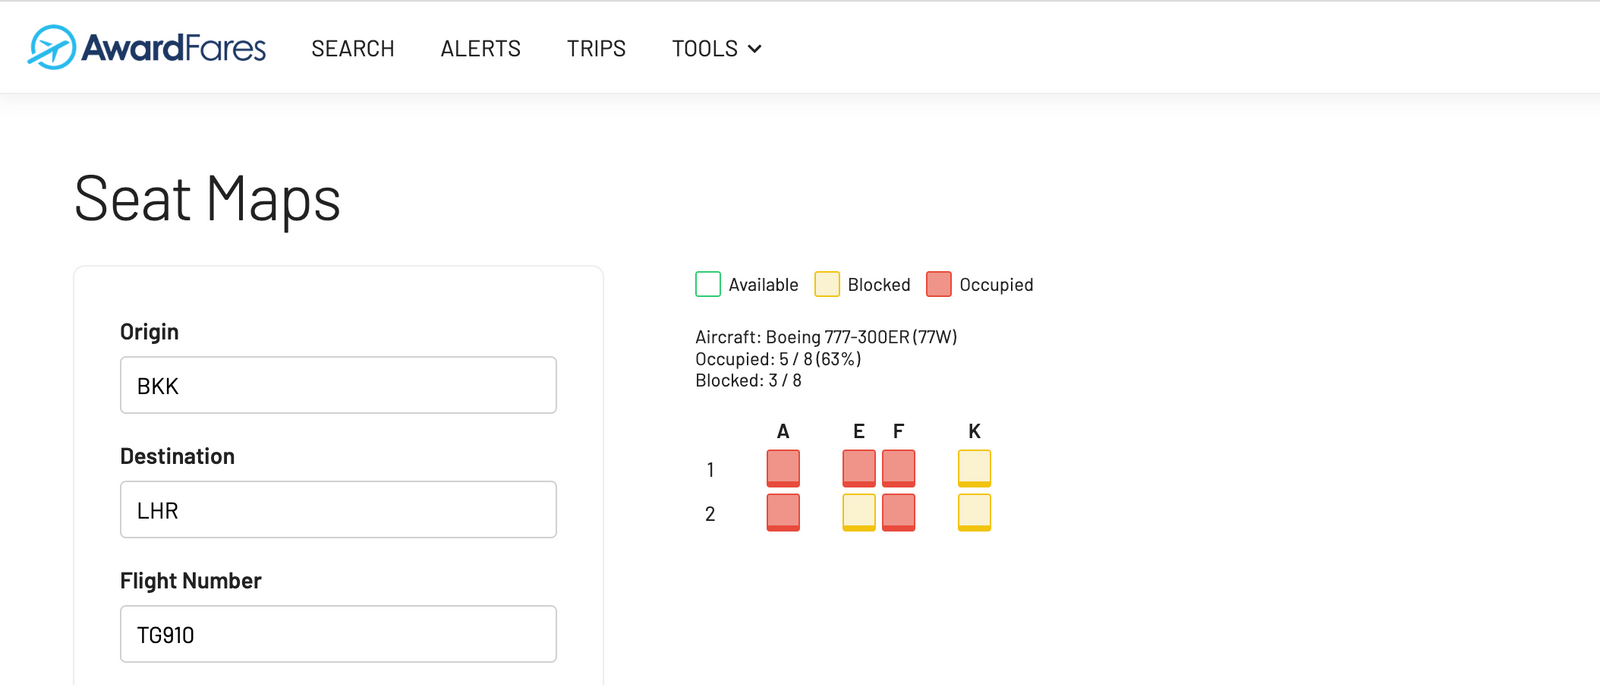The width and height of the screenshot is (1600, 685).
Task: Click the Available legend swatch
Action: (x=708, y=284)
